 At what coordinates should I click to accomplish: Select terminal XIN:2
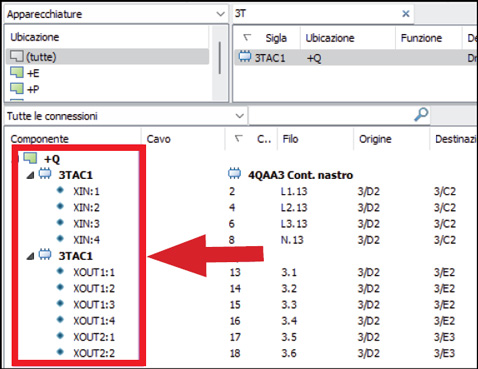coord(86,208)
